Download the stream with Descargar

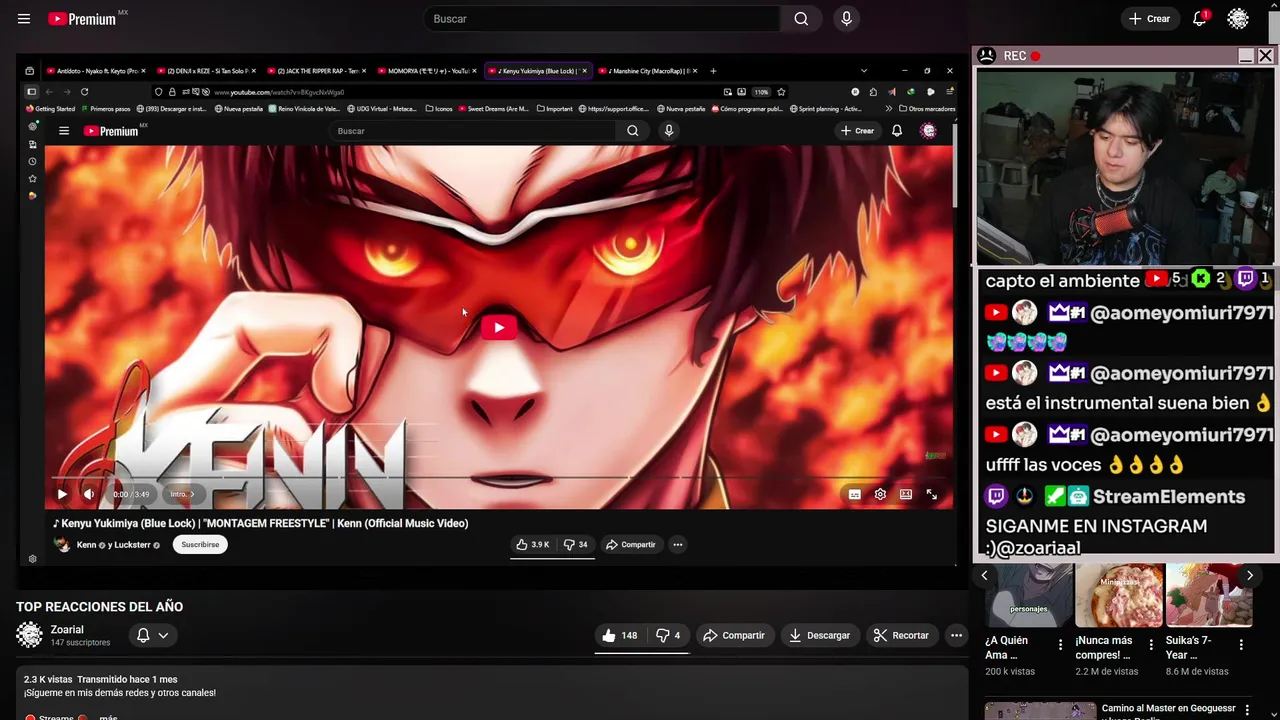tap(819, 635)
